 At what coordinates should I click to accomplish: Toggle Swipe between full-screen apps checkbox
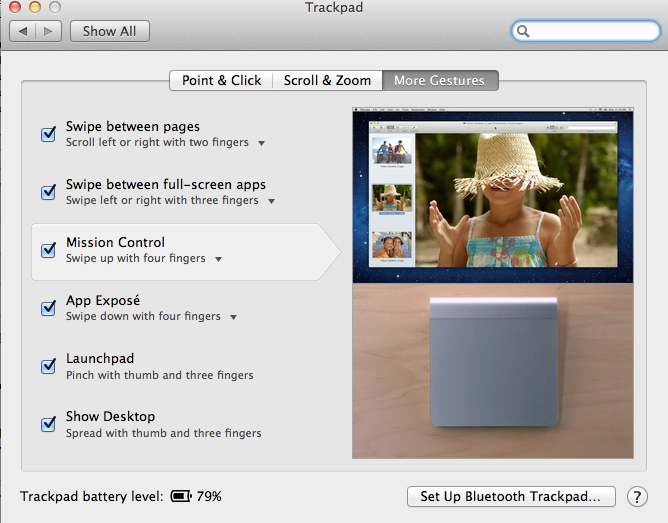pos(48,192)
